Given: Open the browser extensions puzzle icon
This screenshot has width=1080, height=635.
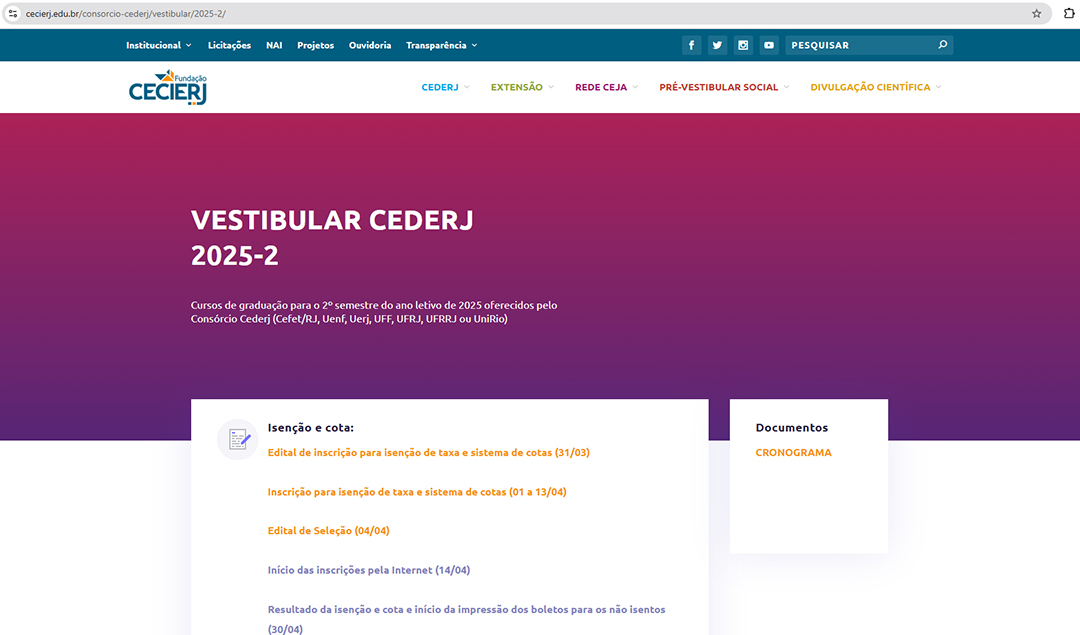Looking at the screenshot, I should pyautogui.click(x=1067, y=13).
